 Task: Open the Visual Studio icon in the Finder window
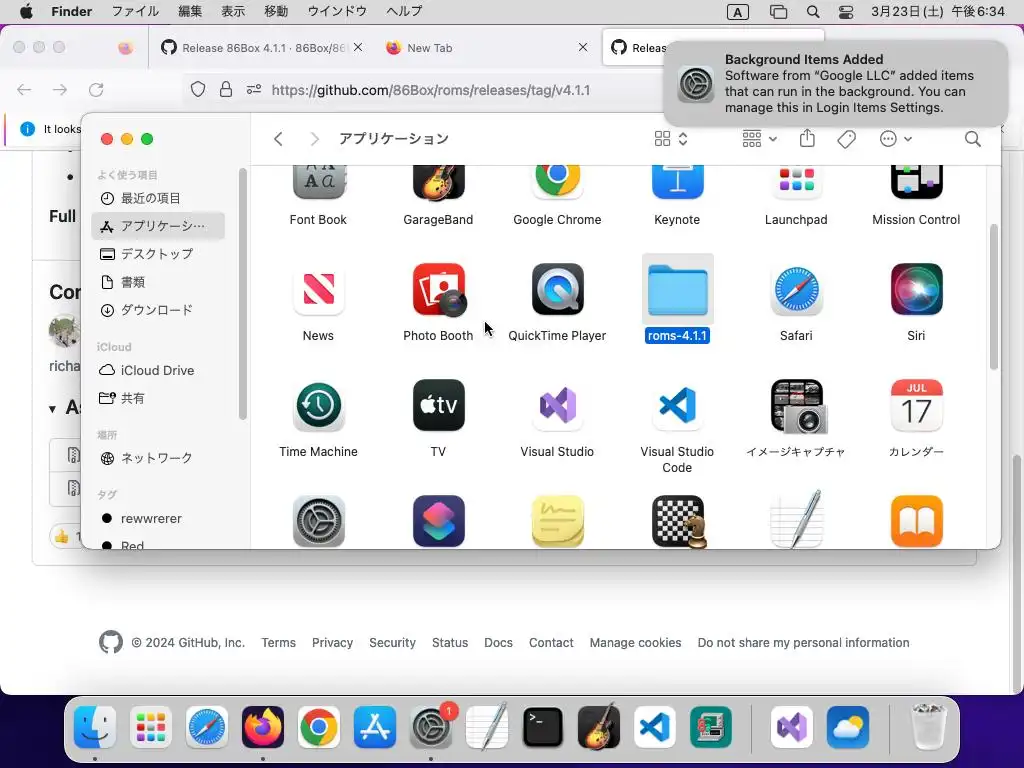tap(557, 406)
